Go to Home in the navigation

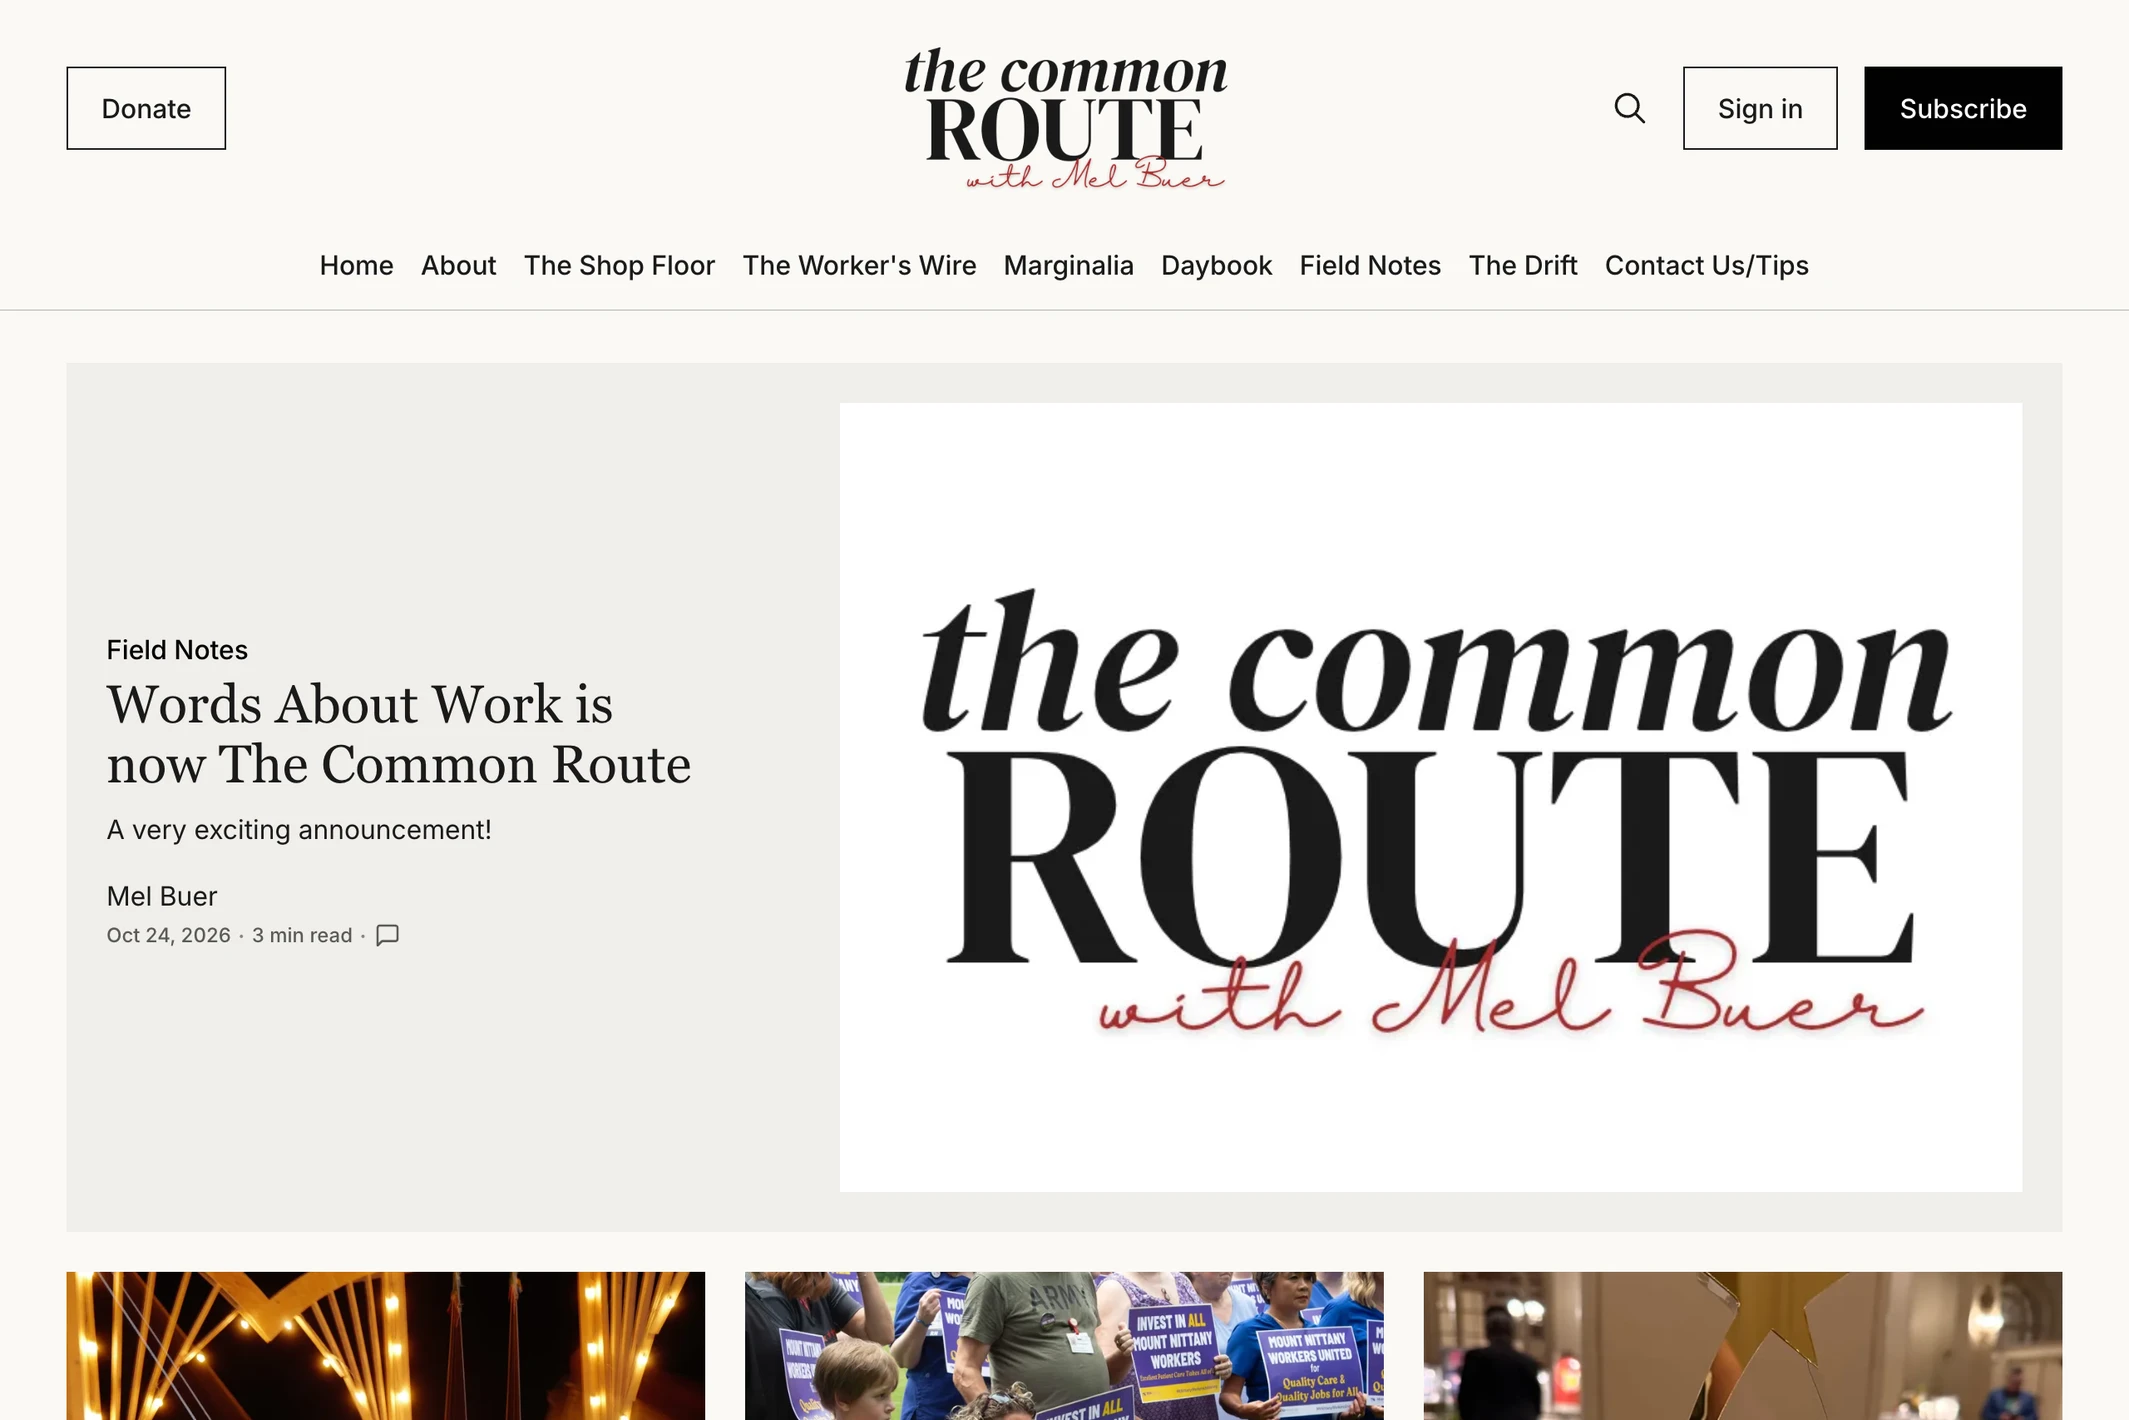pyautogui.click(x=356, y=265)
